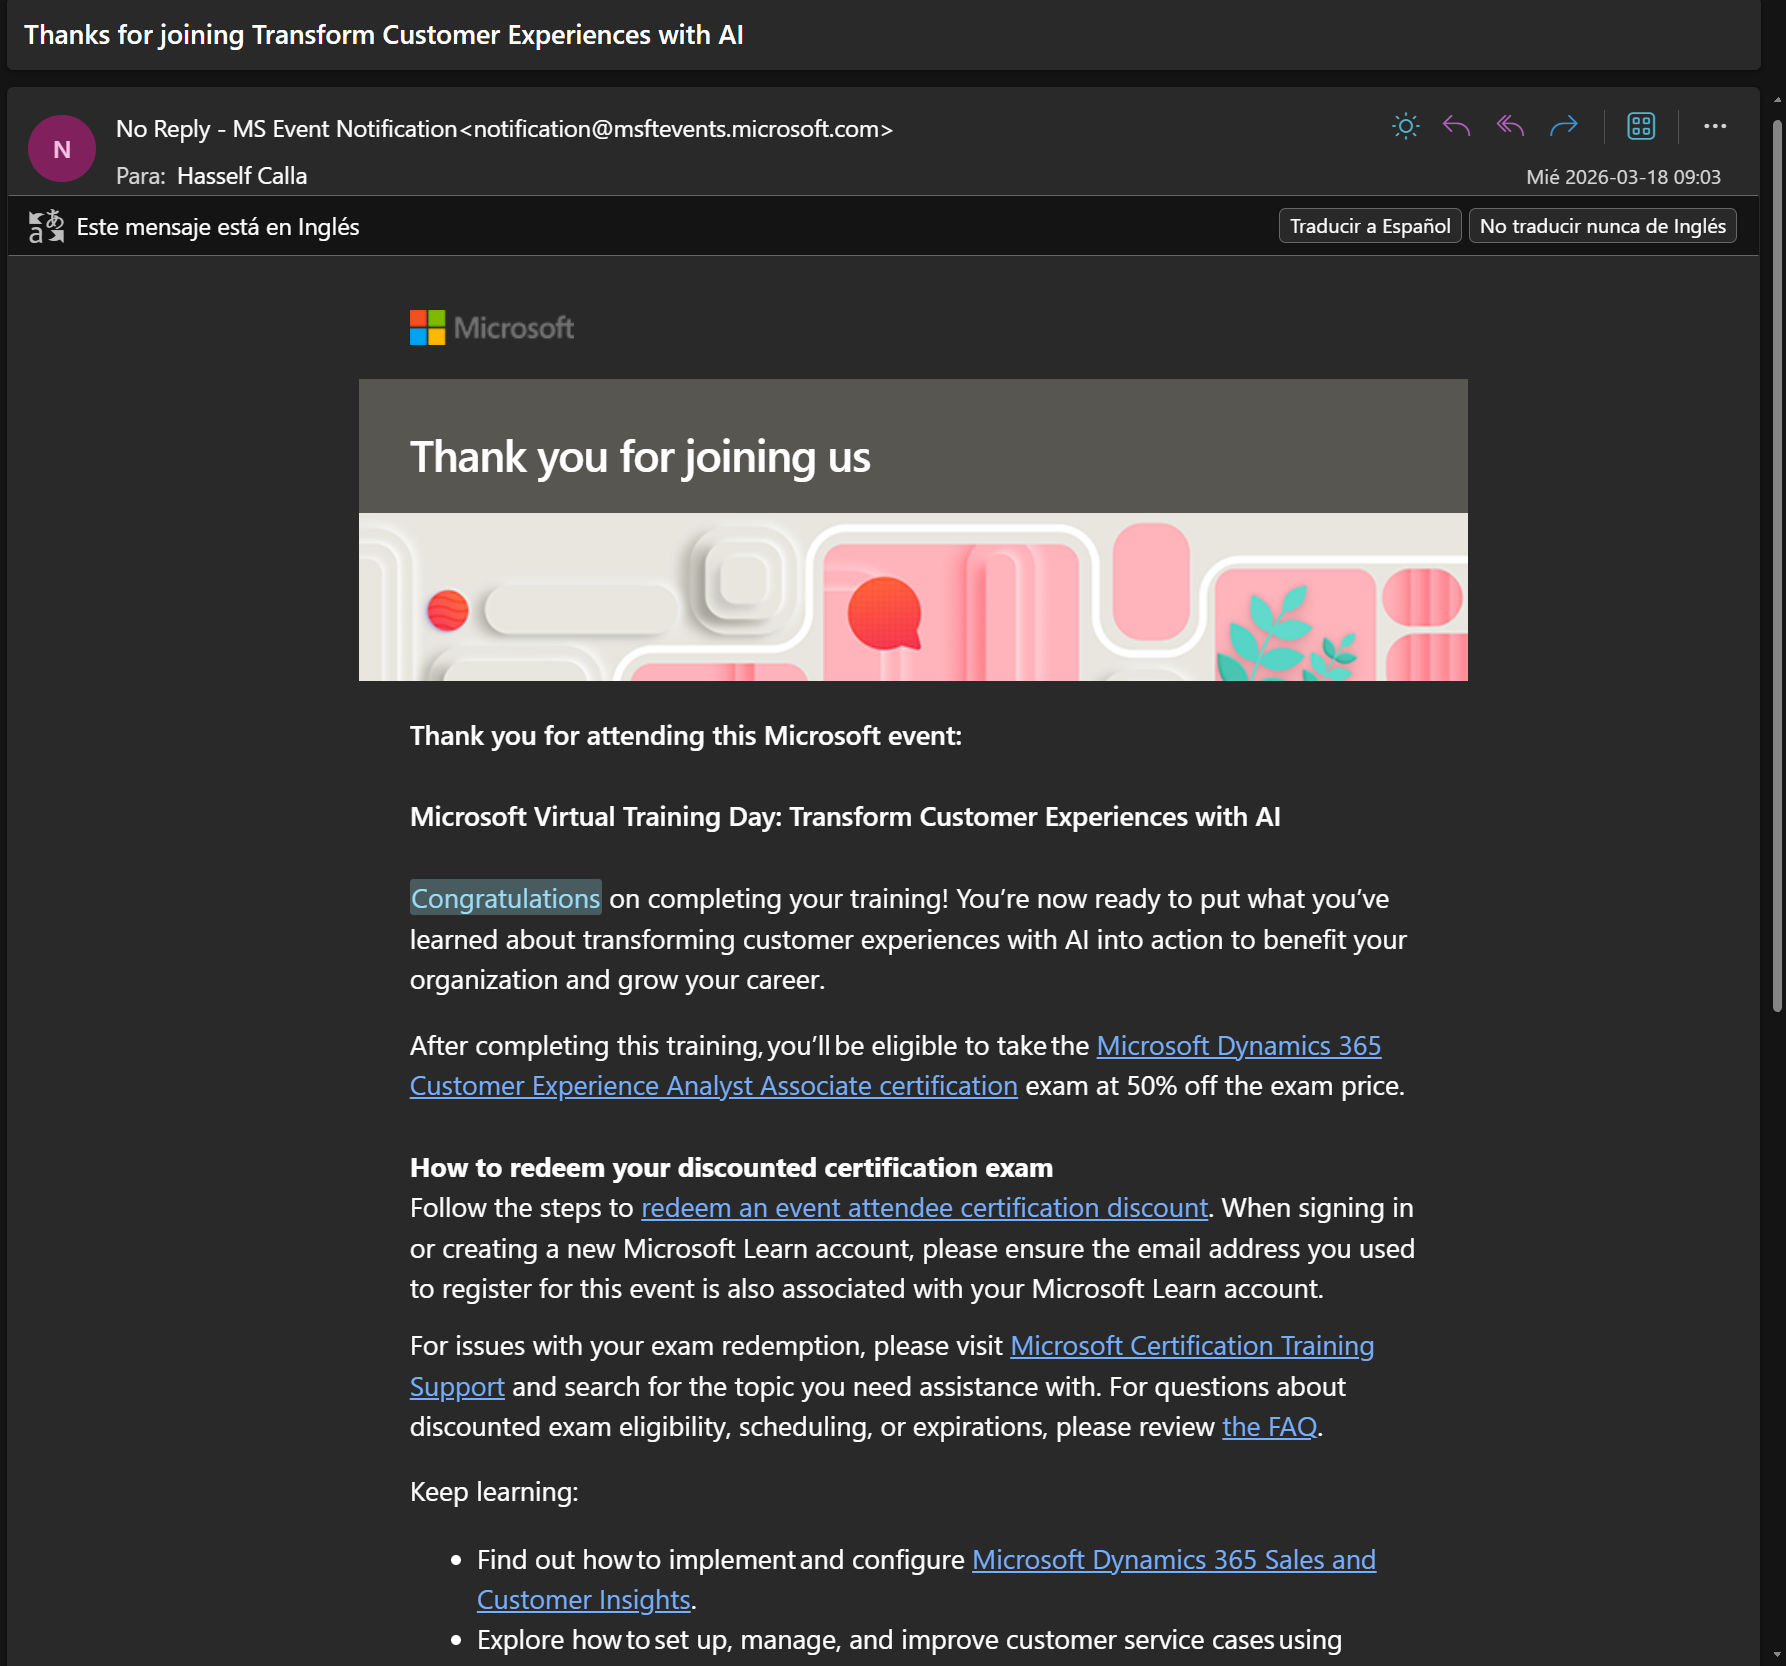
Task: Select the Reply icon
Action: tap(1455, 126)
